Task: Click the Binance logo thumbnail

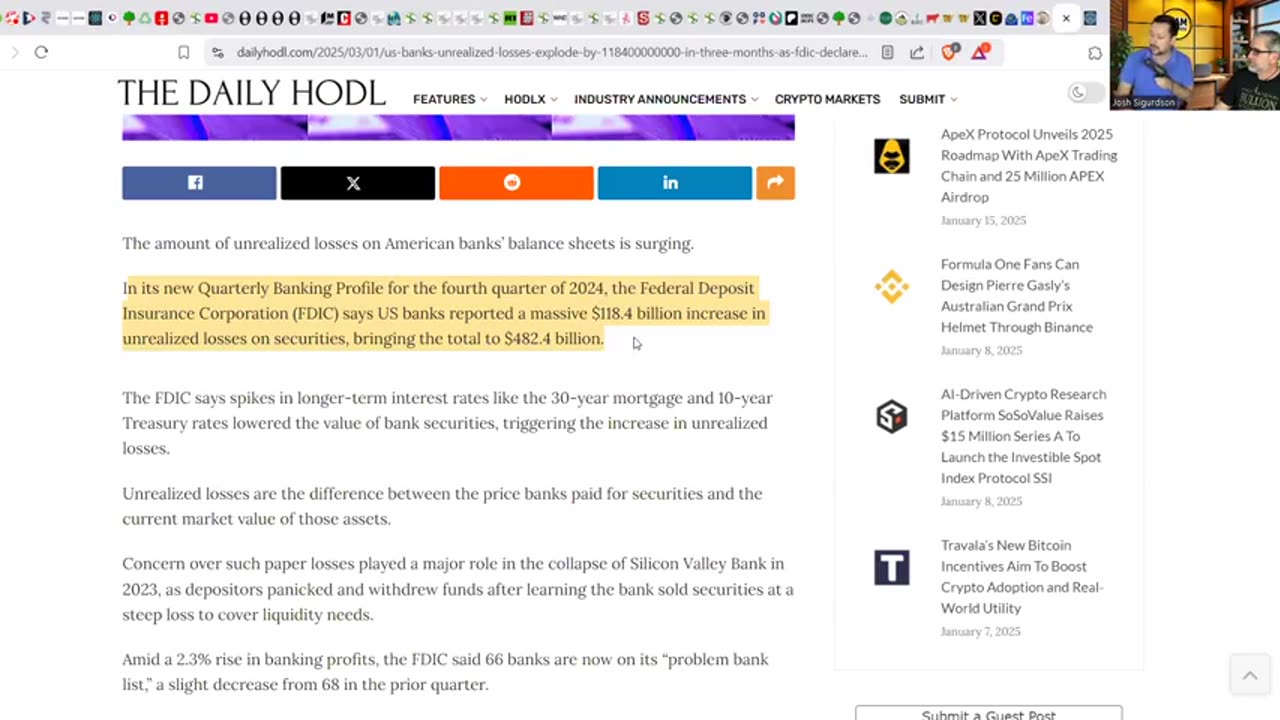Action: tap(892, 286)
